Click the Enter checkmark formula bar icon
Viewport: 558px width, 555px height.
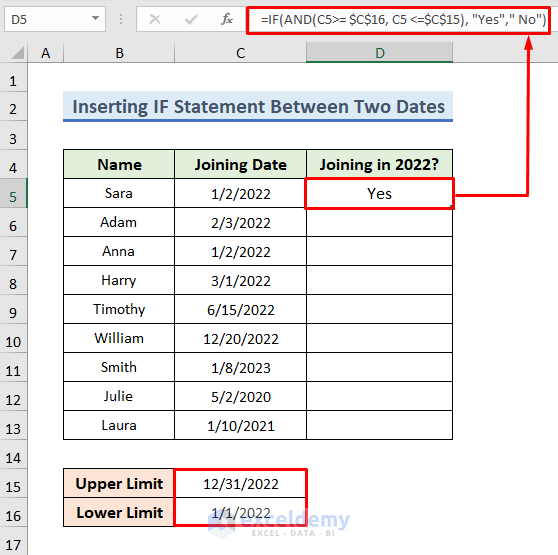pyautogui.click(x=191, y=19)
